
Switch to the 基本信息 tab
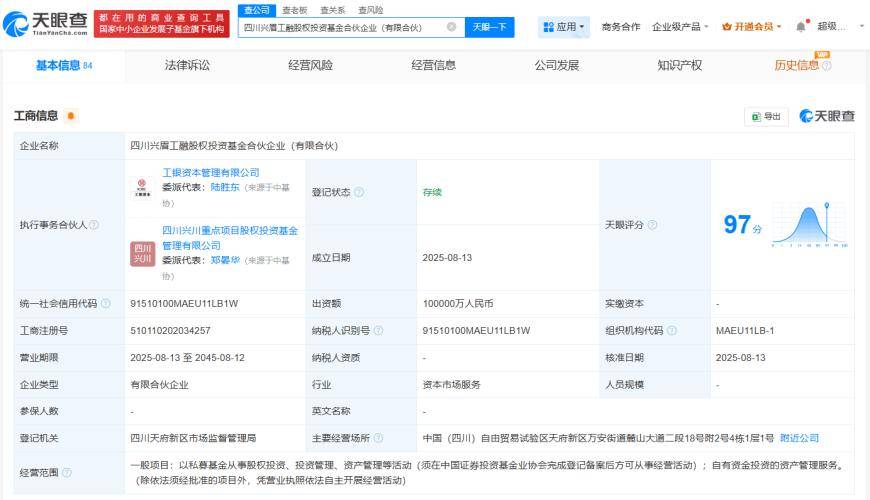click(64, 65)
